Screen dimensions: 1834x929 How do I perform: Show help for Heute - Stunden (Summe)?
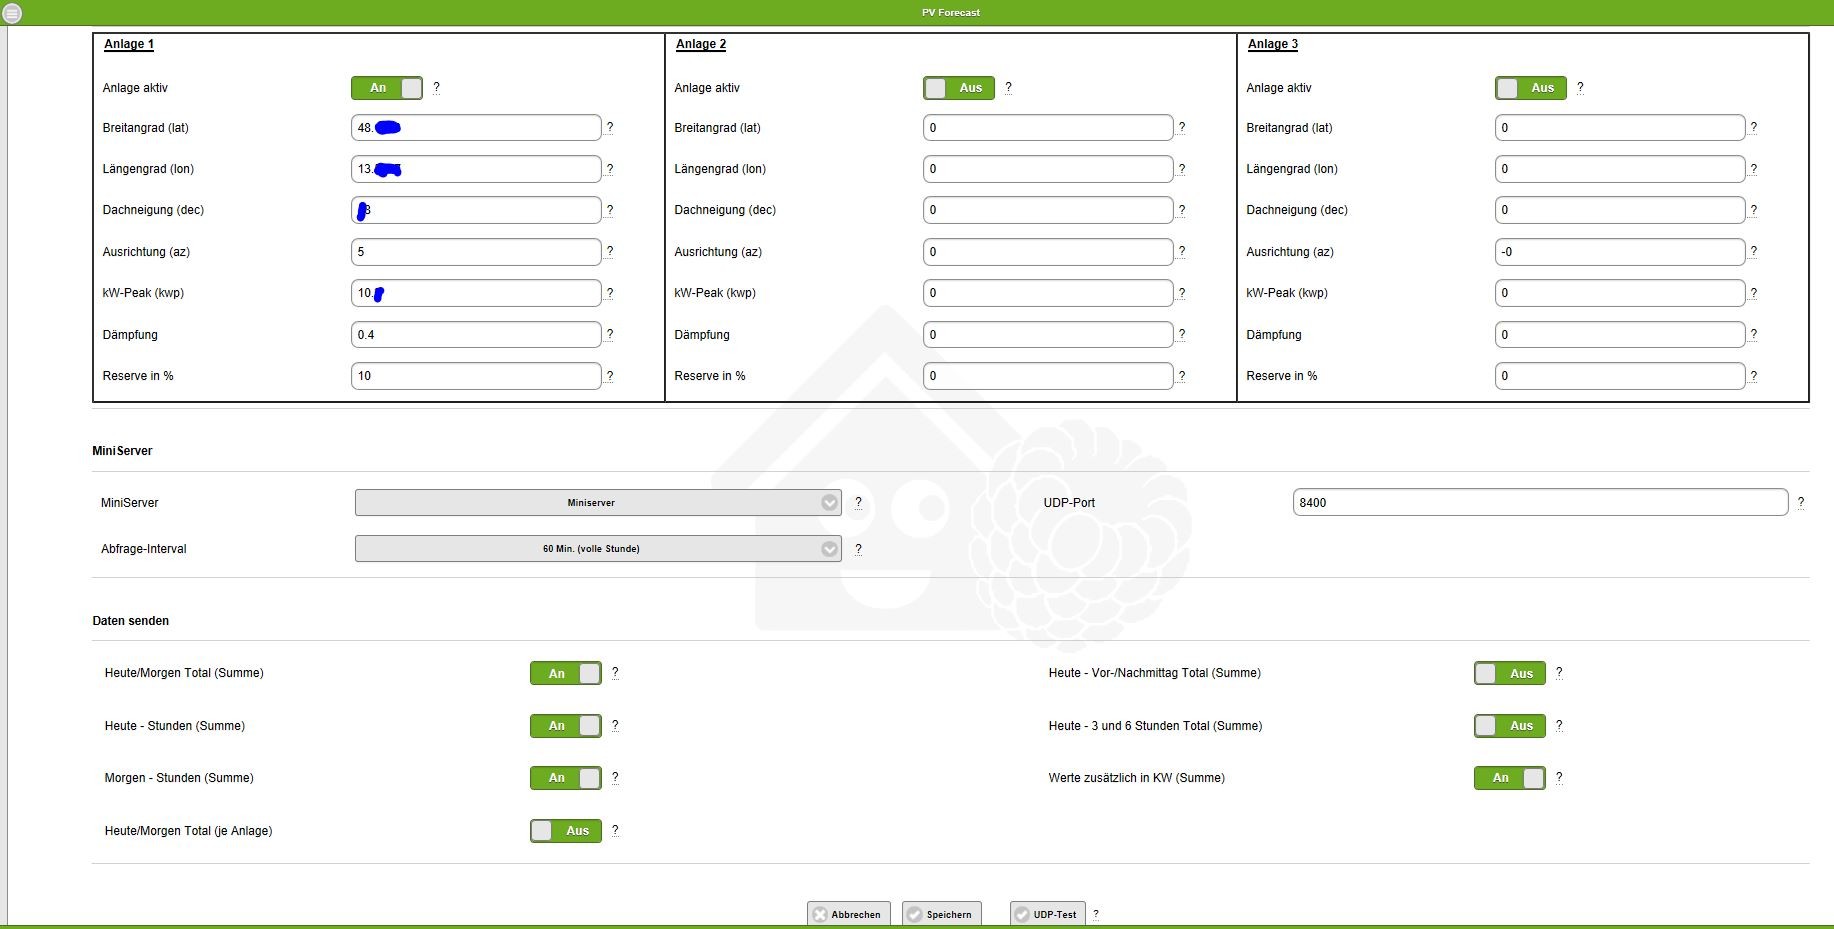[x=615, y=726]
